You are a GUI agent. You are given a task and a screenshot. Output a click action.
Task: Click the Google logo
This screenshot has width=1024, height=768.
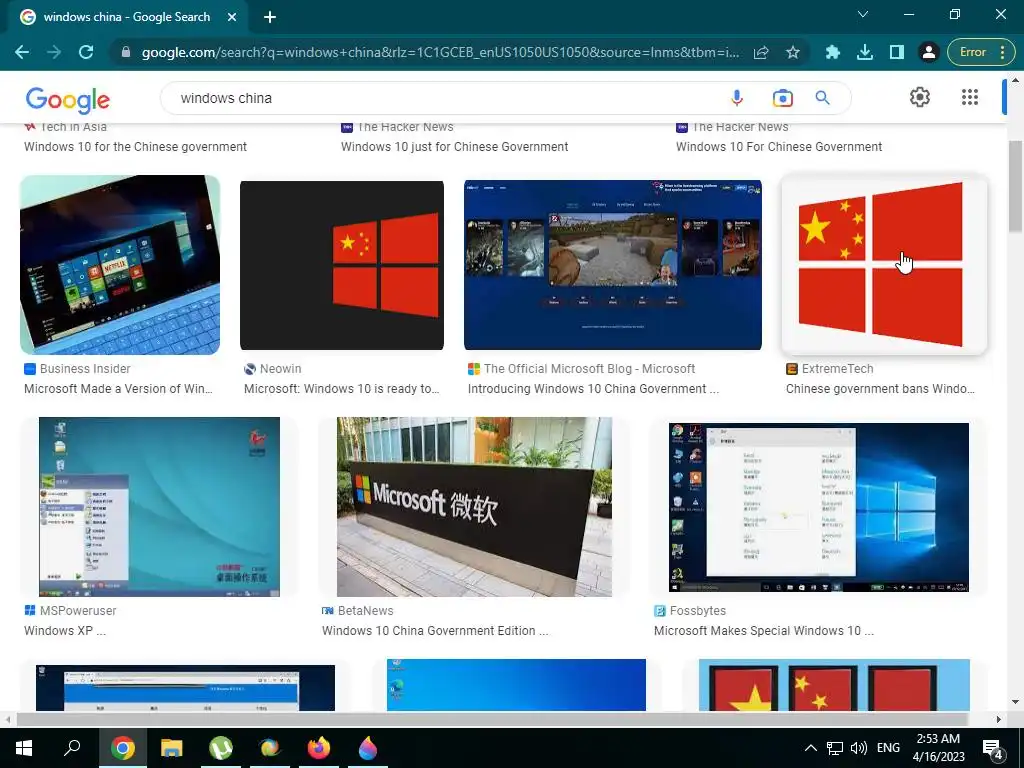[x=68, y=99]
